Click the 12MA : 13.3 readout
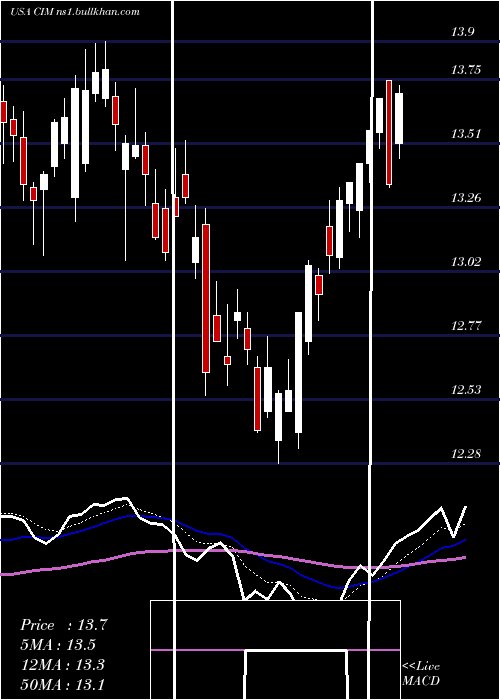The height and width of the screenshot is (700, 500). click(62, 665)
